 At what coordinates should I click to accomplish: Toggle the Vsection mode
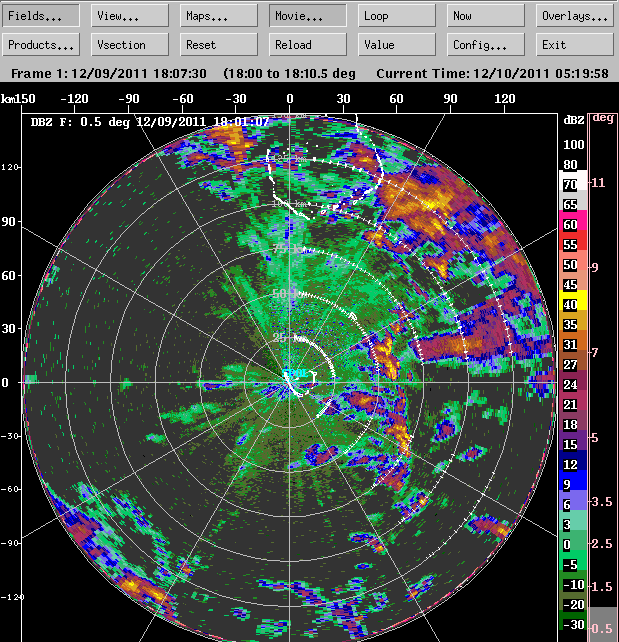pyautogui.click(x=130, y=45)
